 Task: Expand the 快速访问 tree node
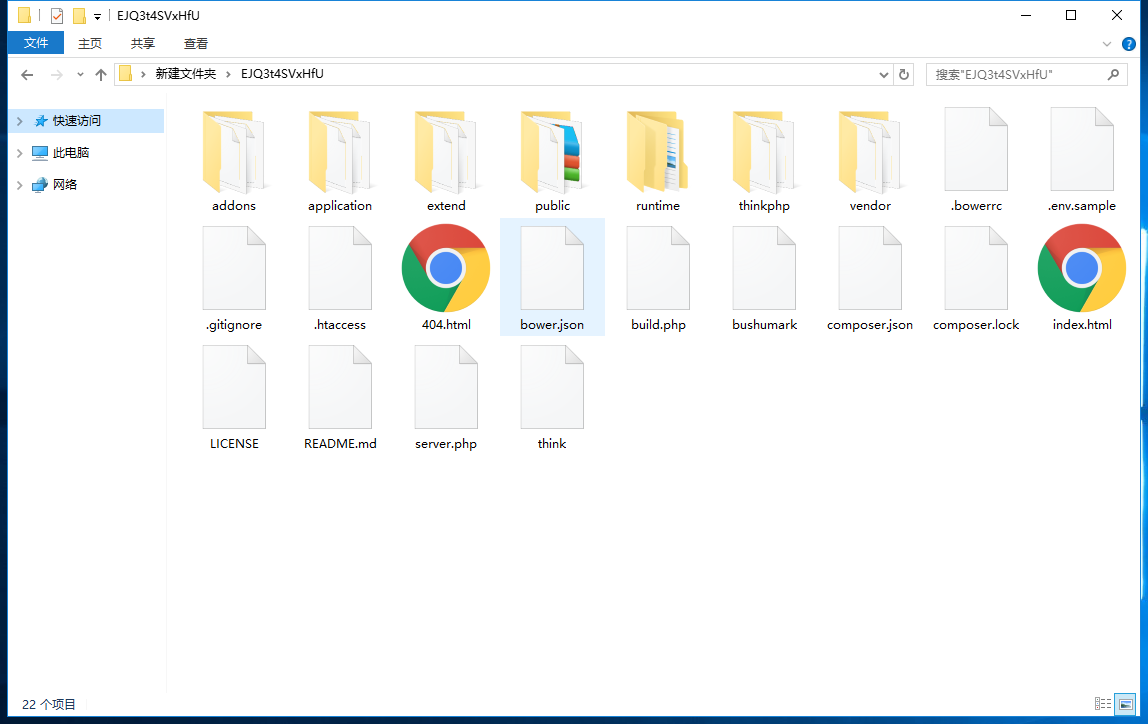(19, 121)
